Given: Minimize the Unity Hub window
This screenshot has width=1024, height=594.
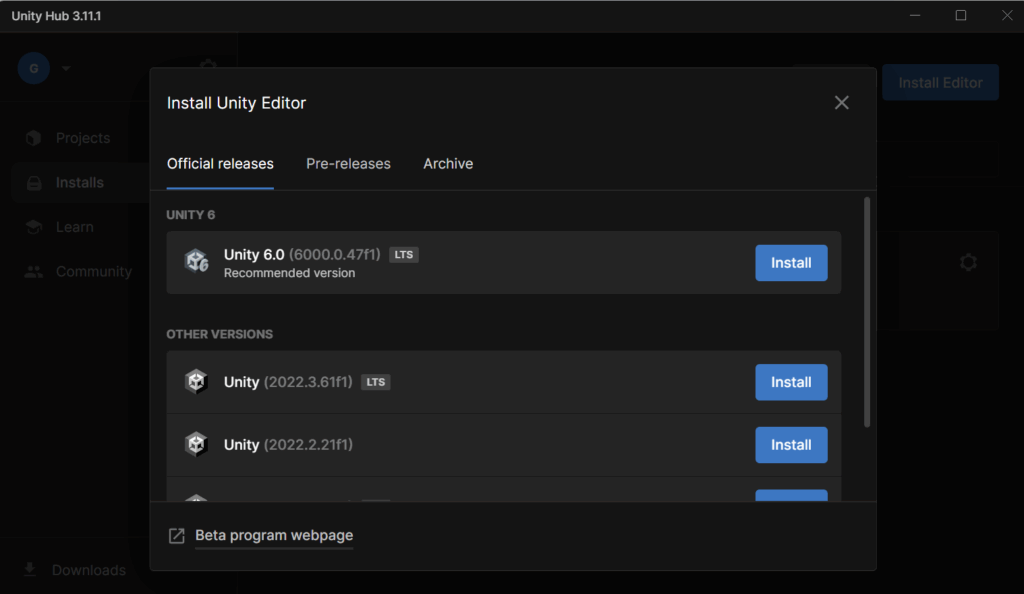Looking at the screenshot, I should [x=915, y=15].
